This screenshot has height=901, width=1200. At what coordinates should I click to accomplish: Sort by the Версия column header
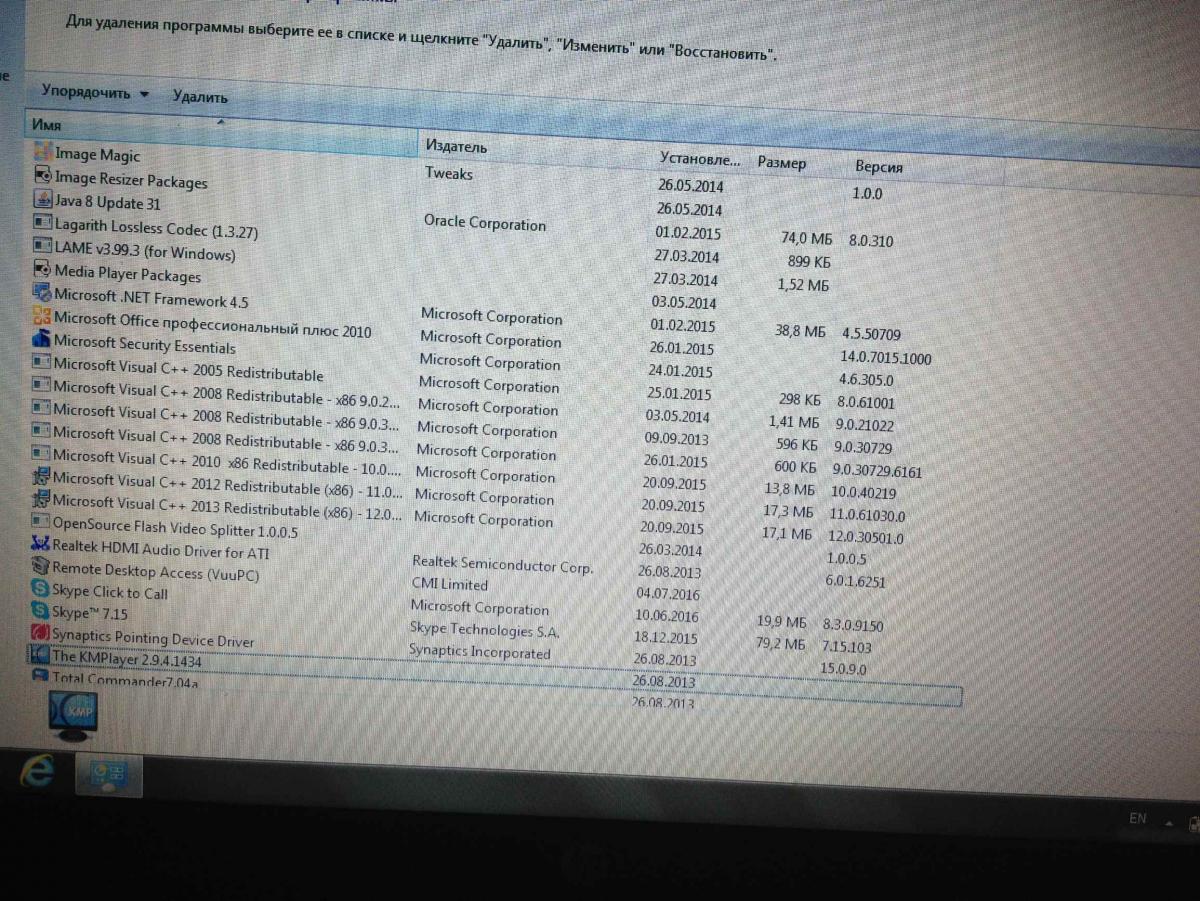[x=879, y=167]
